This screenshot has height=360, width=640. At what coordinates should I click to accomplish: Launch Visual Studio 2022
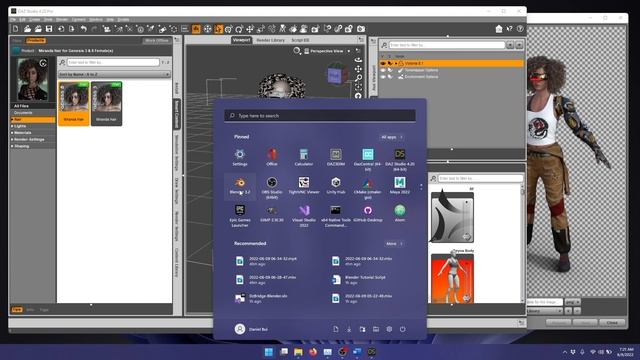tap(304, 215)
